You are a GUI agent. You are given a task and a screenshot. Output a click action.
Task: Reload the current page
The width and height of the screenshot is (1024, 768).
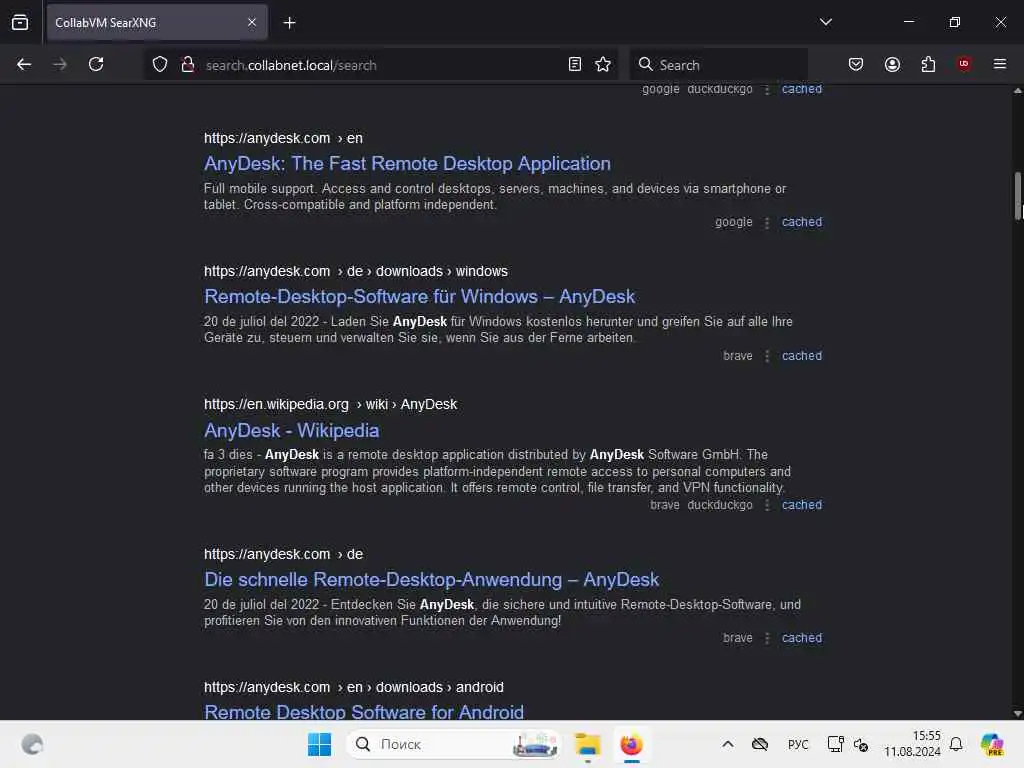tap(96, 65)
